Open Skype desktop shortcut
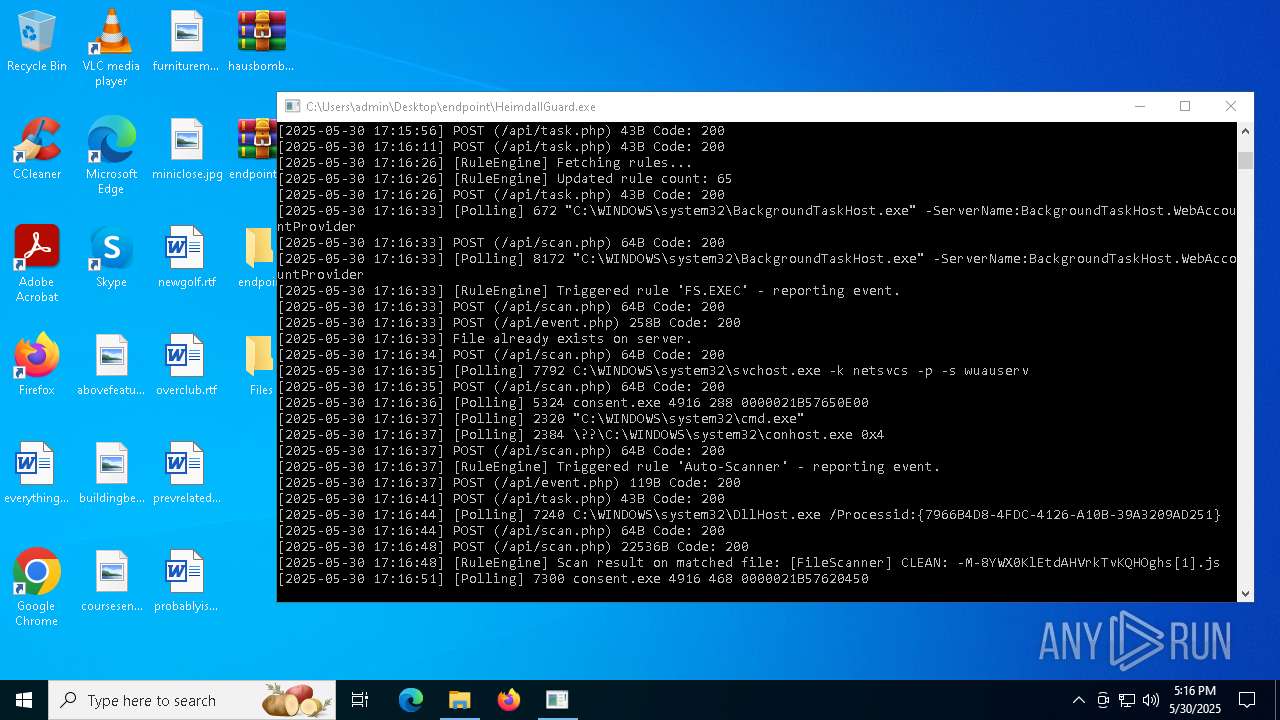The height and width of the screenshot is (720, 1280). tap(111, 257)
